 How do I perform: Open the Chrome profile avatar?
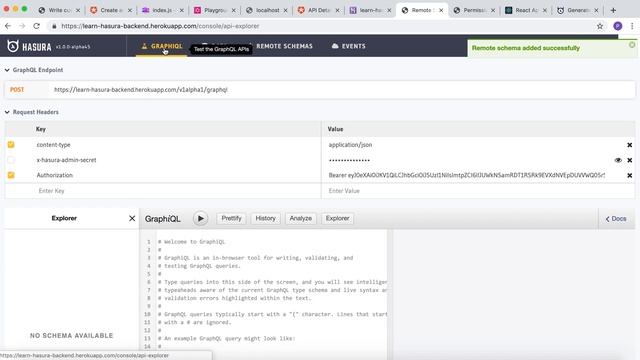click(x=618, y=26)
